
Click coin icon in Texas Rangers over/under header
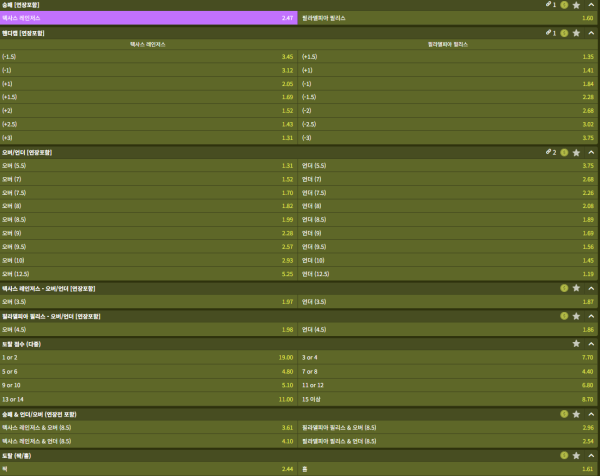(564, 288)
